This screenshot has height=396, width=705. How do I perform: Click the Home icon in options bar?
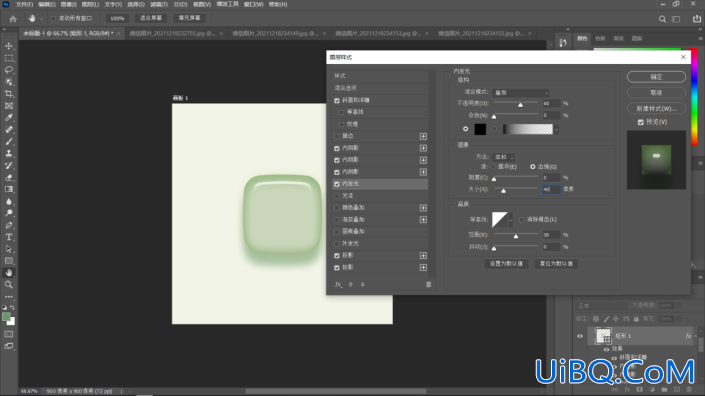pyautogui.click(x=13, y=18)
